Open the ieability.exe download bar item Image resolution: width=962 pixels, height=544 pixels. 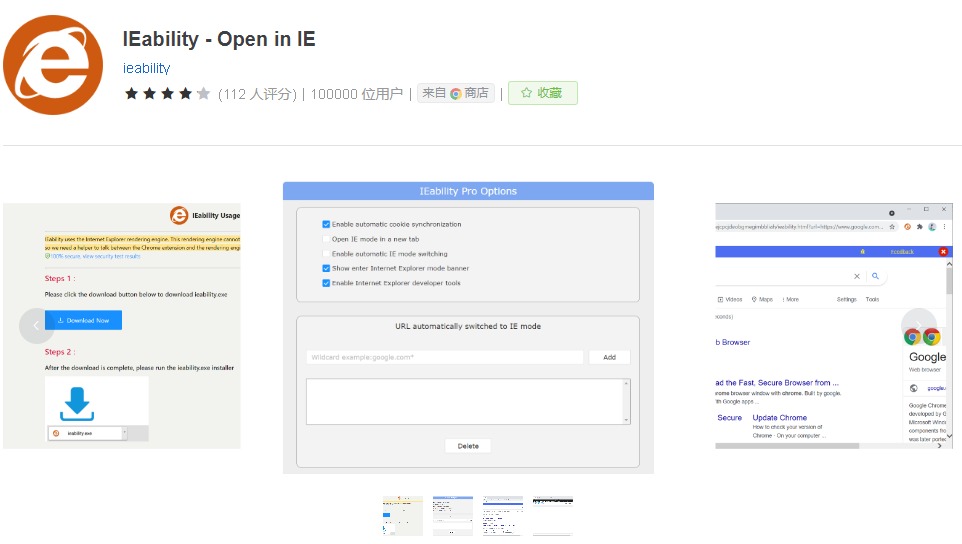tap(86, 433)
